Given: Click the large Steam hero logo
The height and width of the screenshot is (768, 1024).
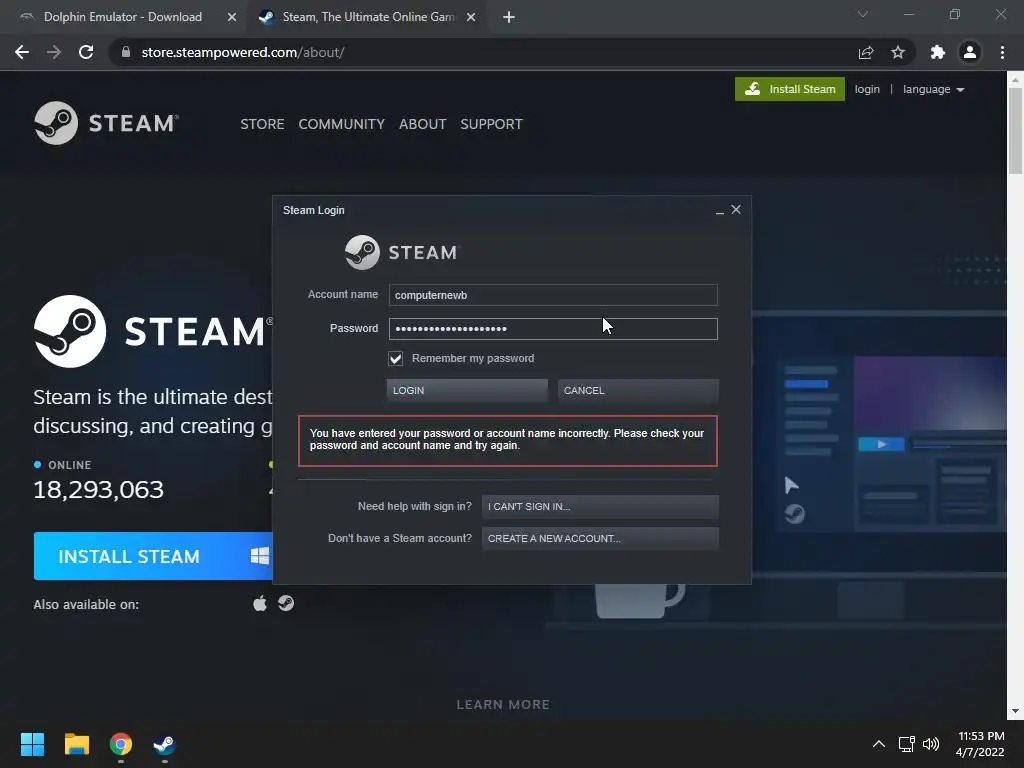Looking at the screenshot, I should point(153,331).
